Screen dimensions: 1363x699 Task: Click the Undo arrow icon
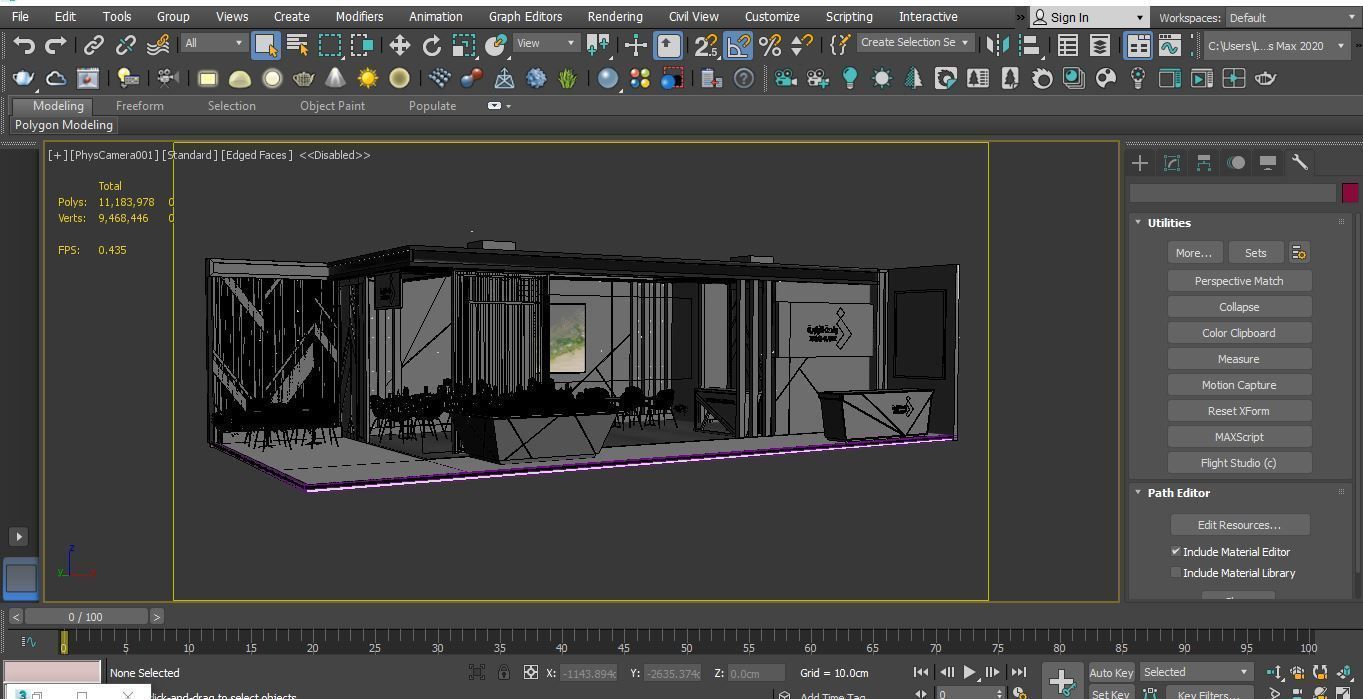[24, 45]
